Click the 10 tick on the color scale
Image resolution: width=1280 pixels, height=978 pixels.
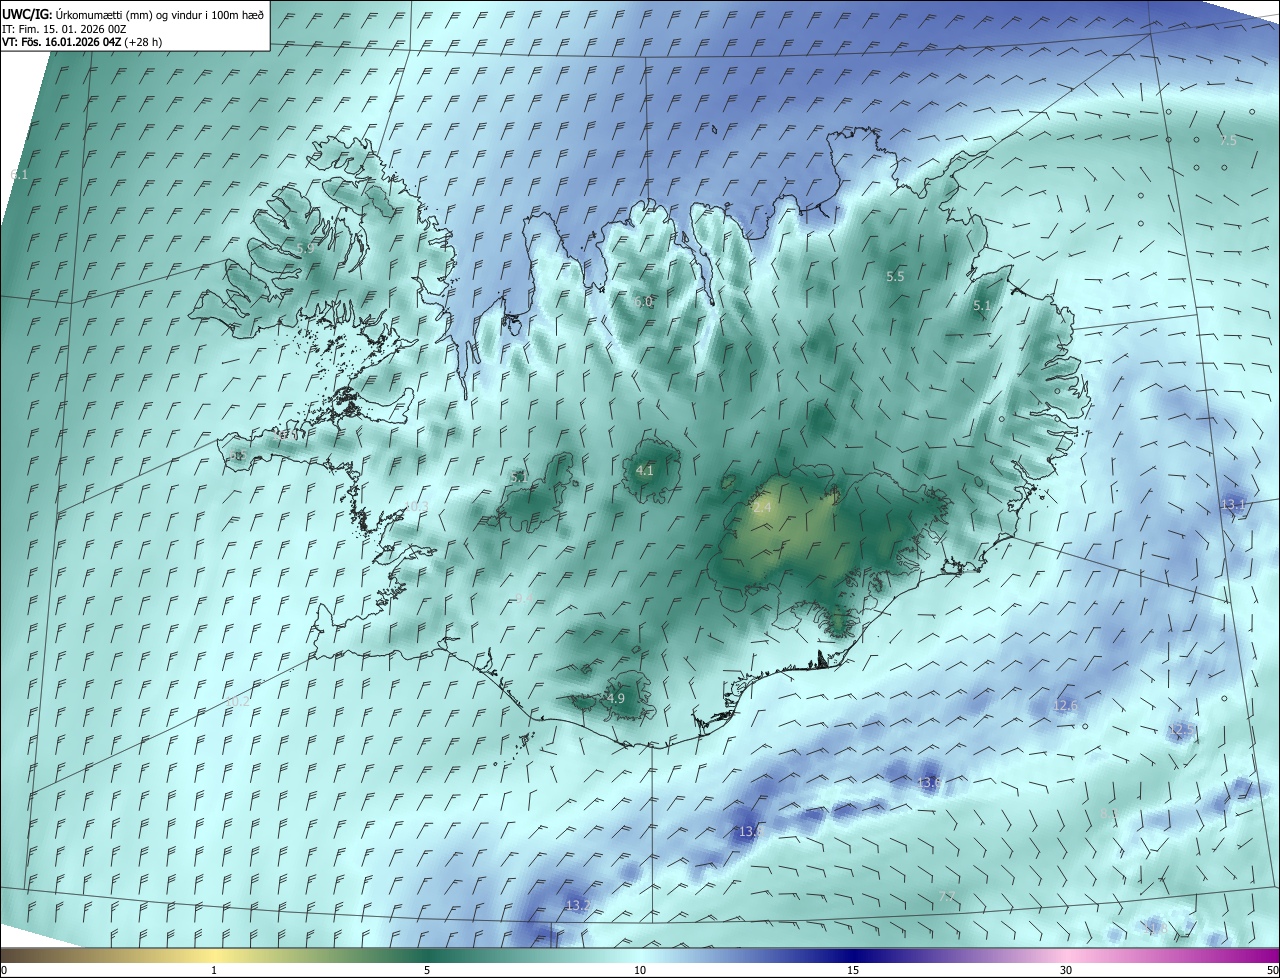coord(640,970)
